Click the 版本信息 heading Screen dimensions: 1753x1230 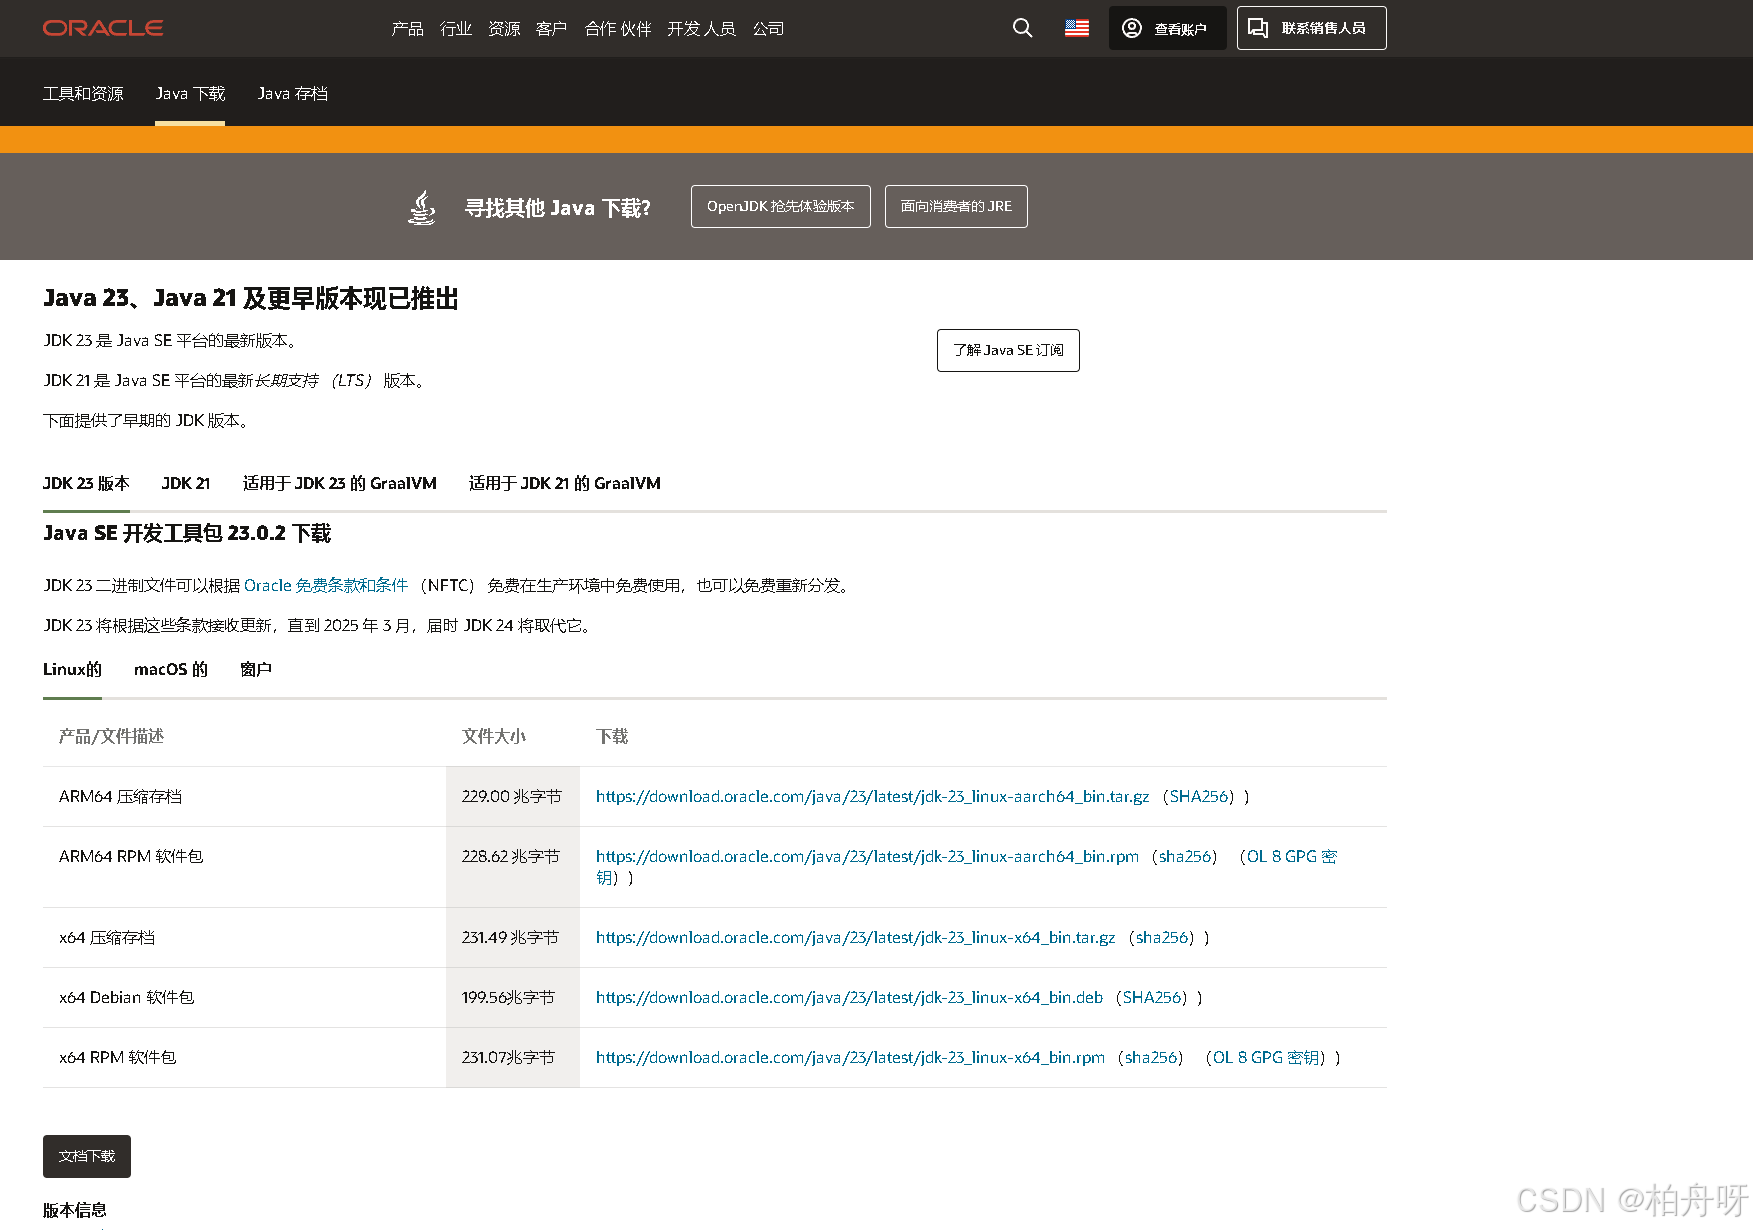75,1210
